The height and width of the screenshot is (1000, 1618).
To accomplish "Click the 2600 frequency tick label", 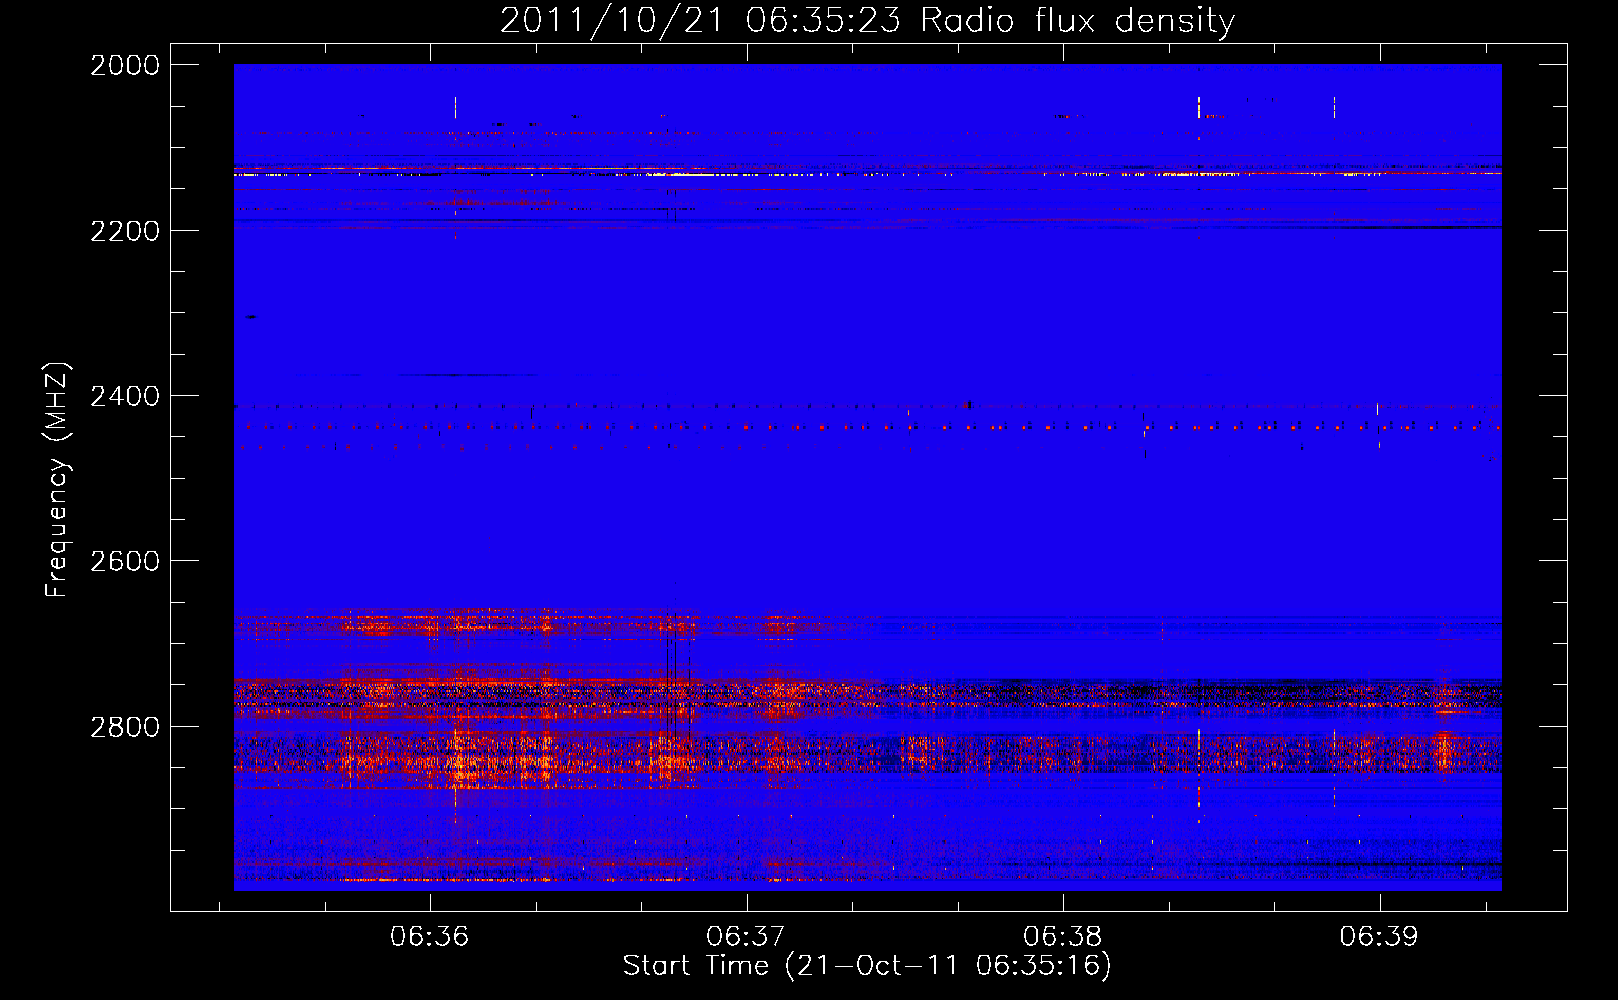I will pyautogui.click(x=125, y=561).
